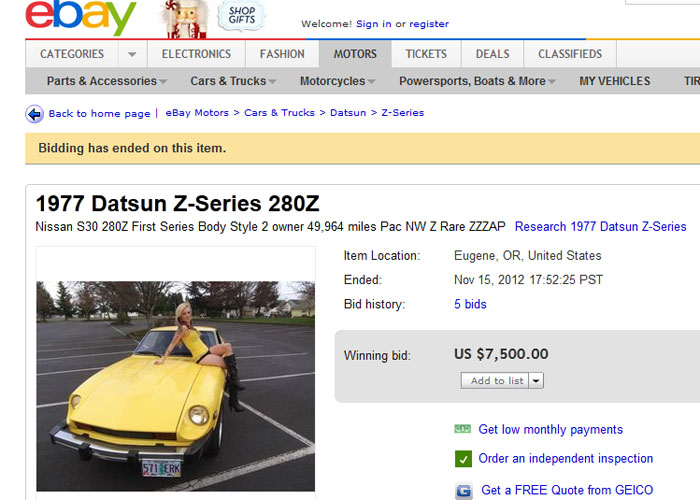Image resolution: width=700 pixels, height=500 pixels.
Task: Click the green money payments icon
Action: pyautogui.click(x=462, y=429)
